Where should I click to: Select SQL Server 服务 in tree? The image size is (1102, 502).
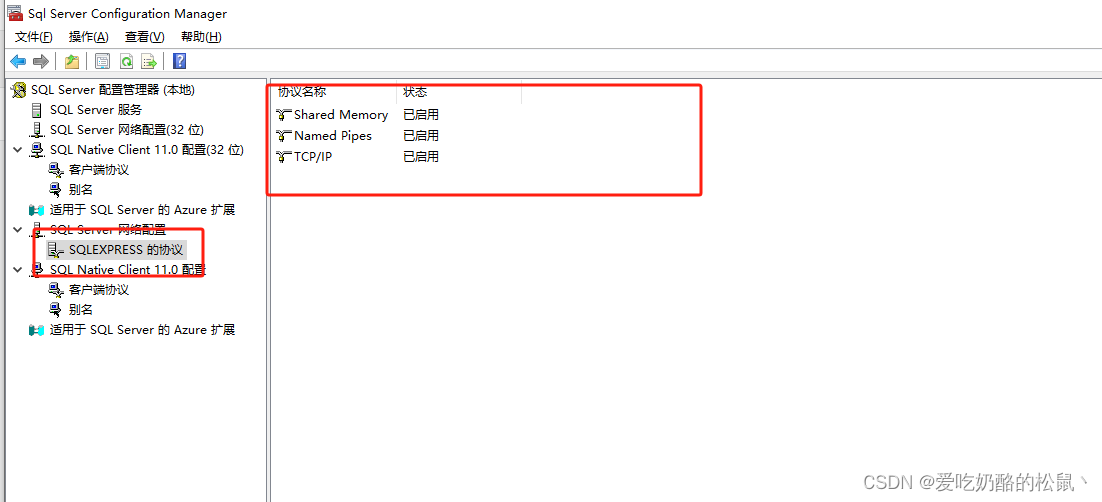[x=96, y=110]
